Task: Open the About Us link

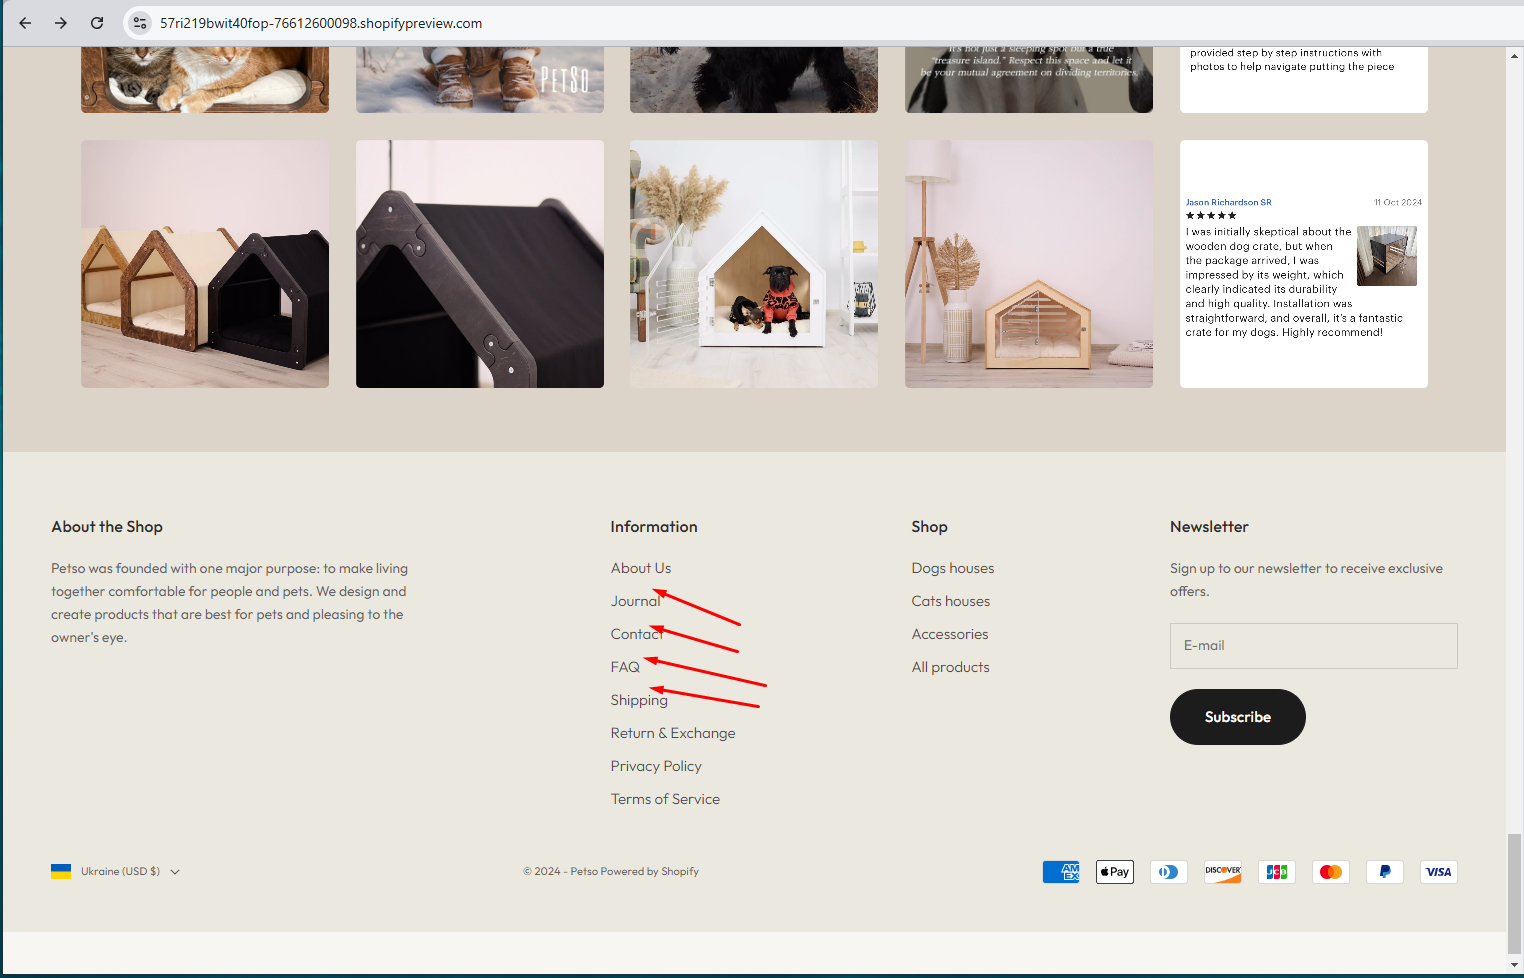Action: click(x=641, y=568)
